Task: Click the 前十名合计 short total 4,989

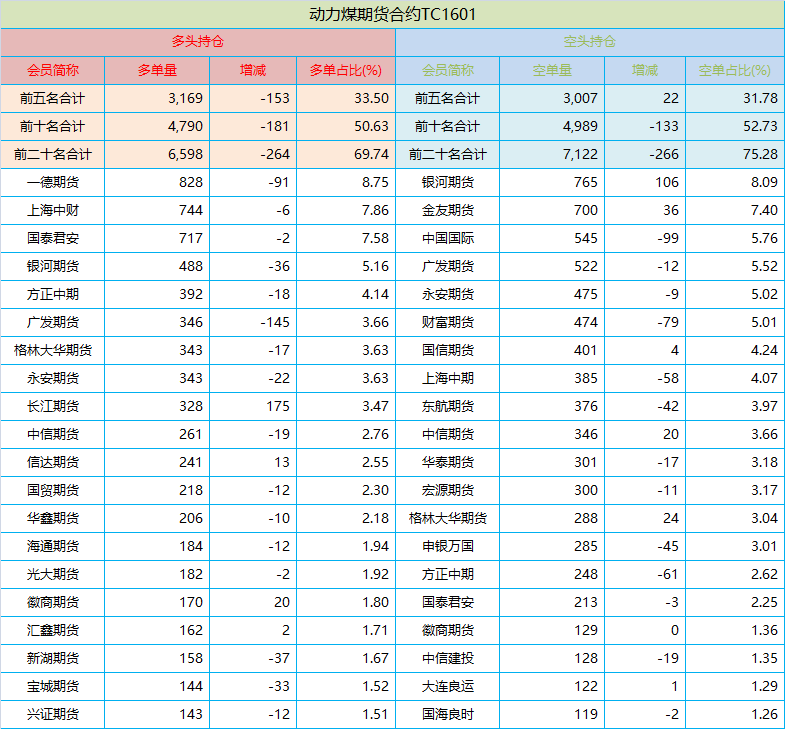Action: (x=580, y=126)
